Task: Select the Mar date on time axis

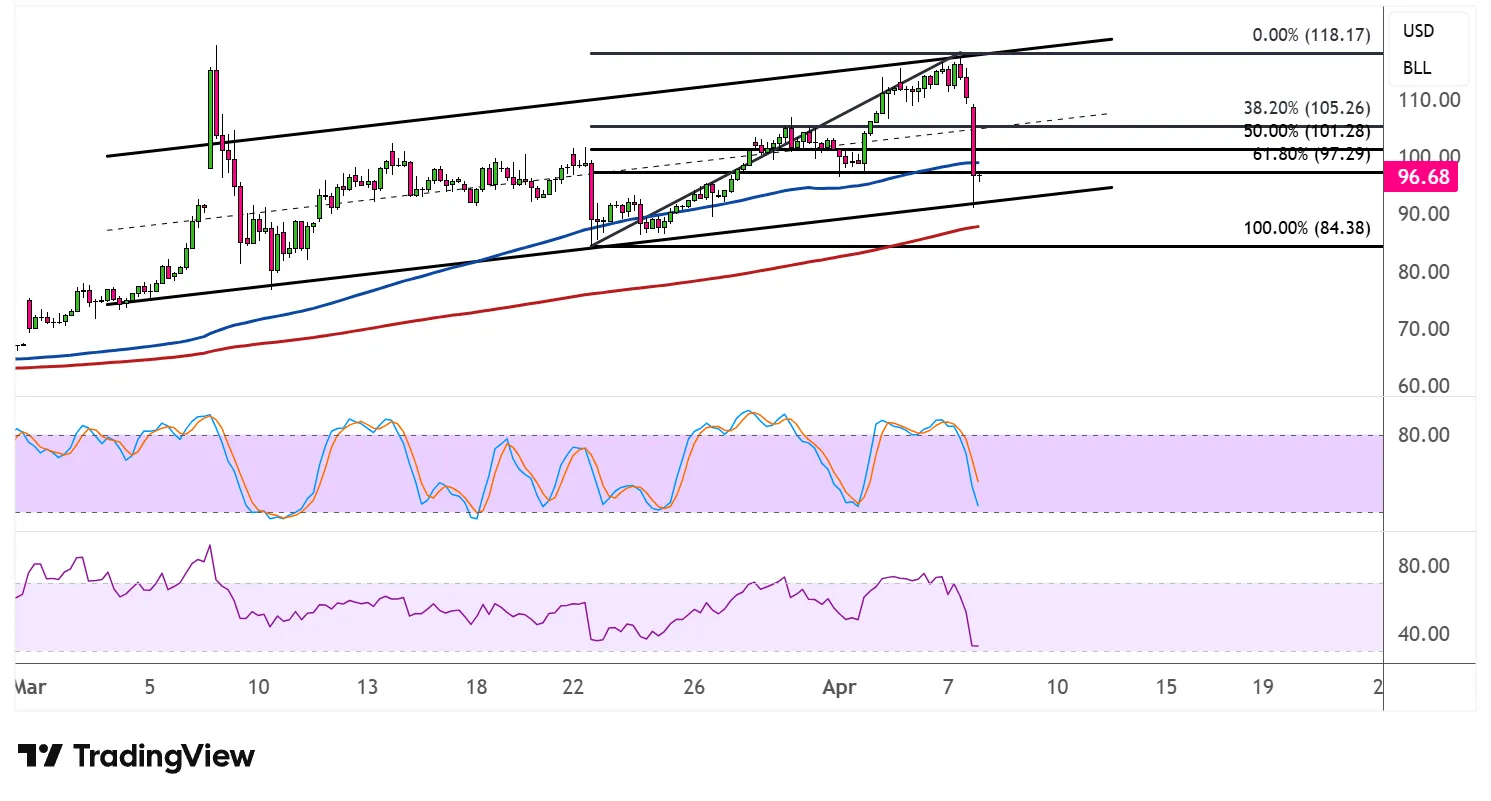Action: pos(28,687)
